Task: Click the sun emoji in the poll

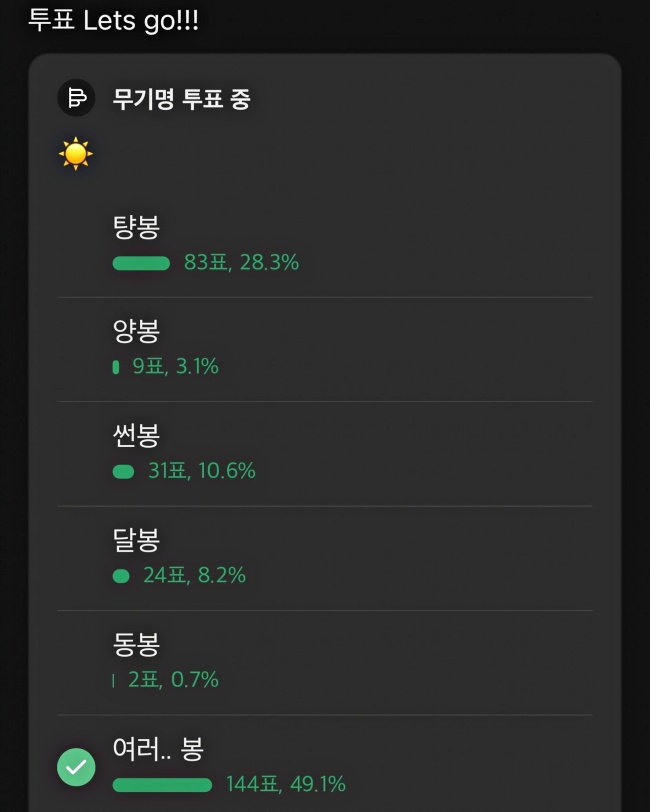Action: tap(75, 155)
